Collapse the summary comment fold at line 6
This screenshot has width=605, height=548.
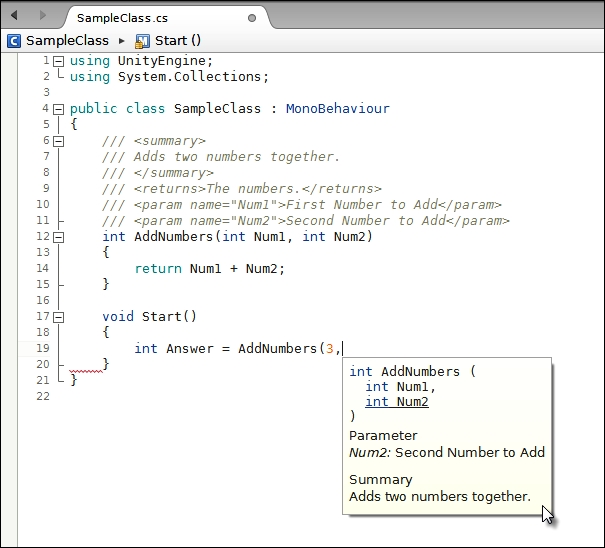point(58,141)
